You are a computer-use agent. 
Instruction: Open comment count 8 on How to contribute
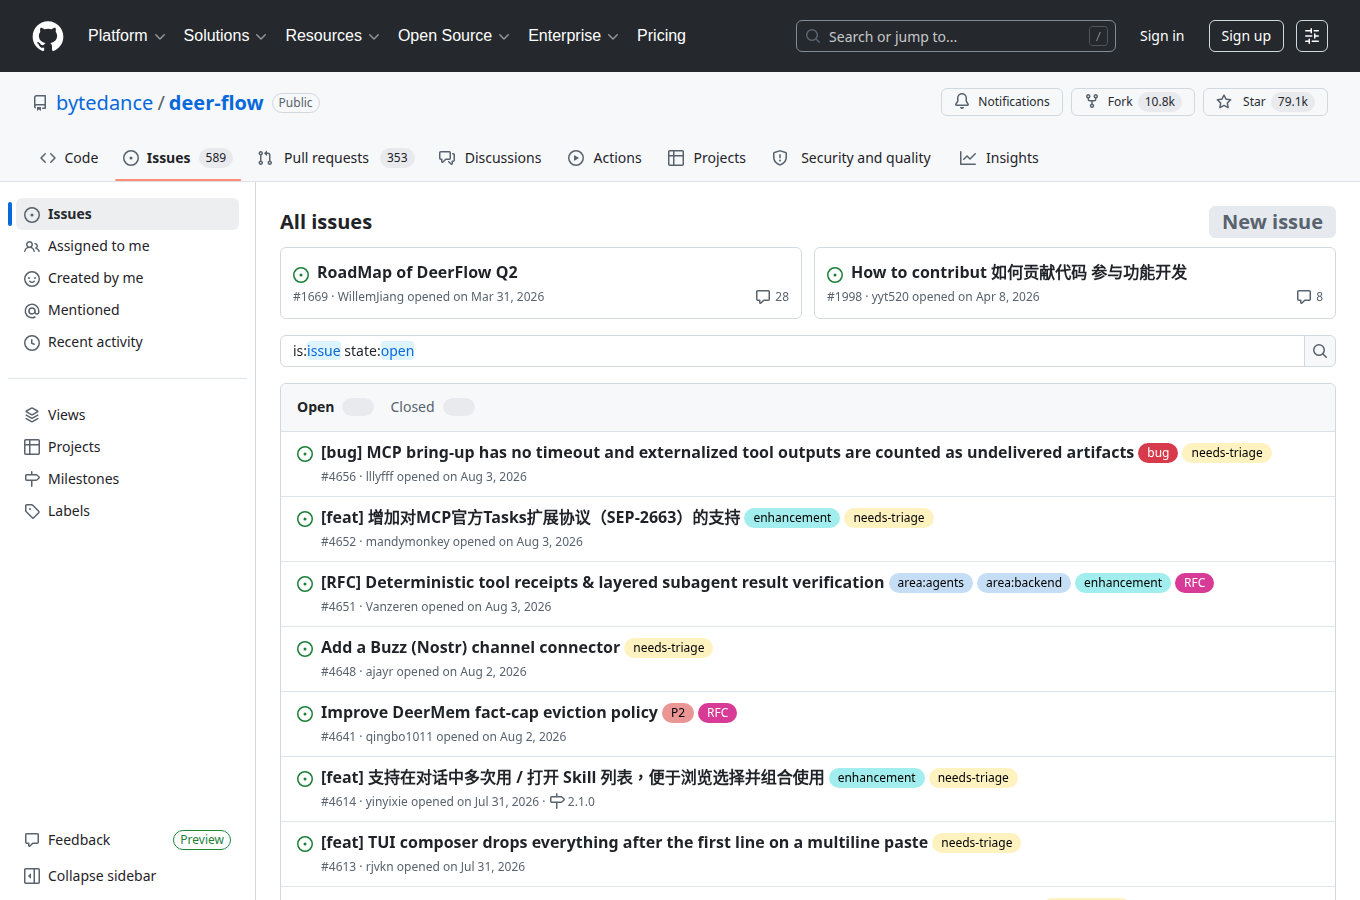1309,297
